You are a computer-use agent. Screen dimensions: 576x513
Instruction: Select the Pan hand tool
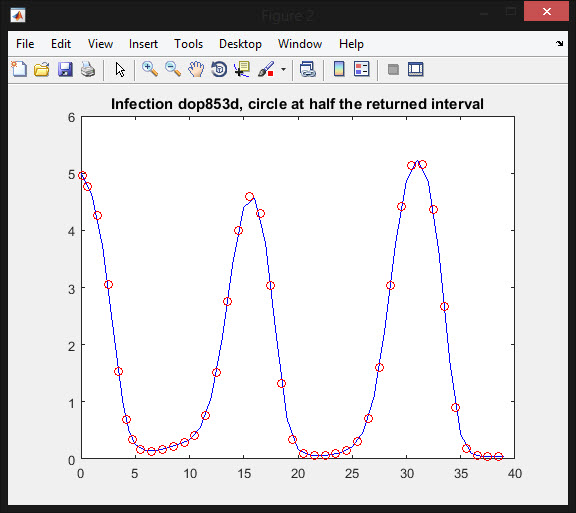[196, 69]
